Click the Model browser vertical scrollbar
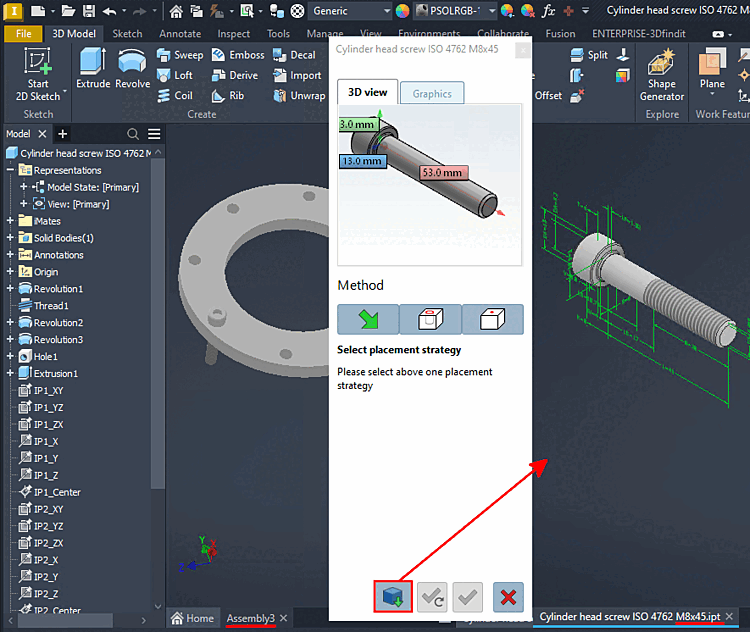The width and height of the screenshot is (750, 632). (x=157, y=323)
